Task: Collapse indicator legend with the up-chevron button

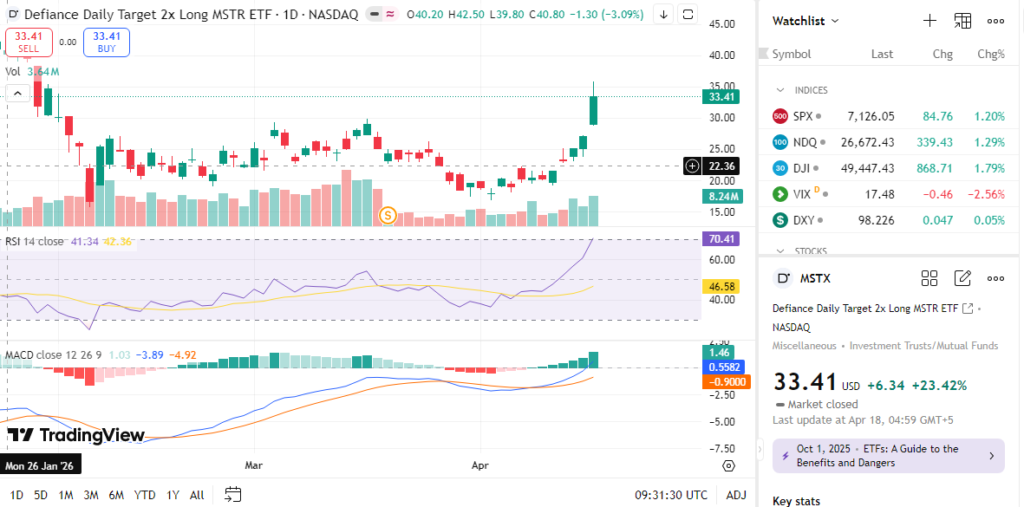Action: point(18,93)
